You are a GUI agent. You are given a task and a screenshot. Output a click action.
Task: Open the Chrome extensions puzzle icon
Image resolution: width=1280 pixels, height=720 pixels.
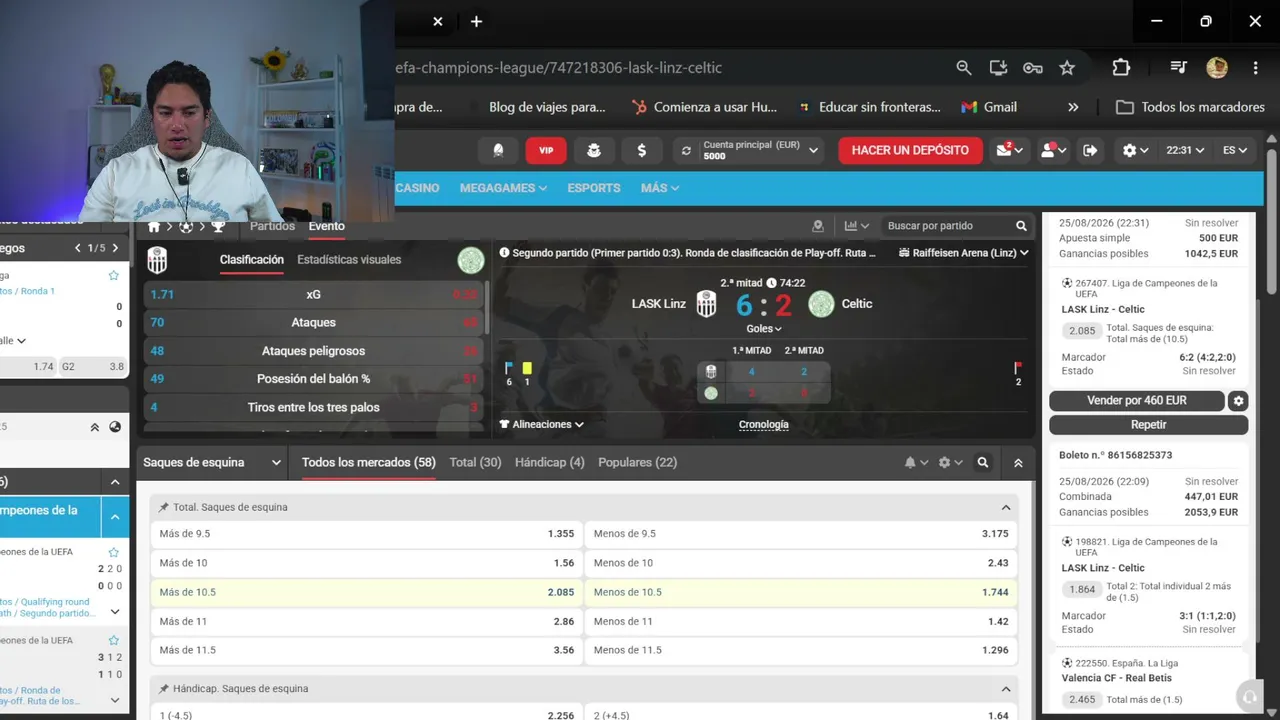pos(1121,68)
